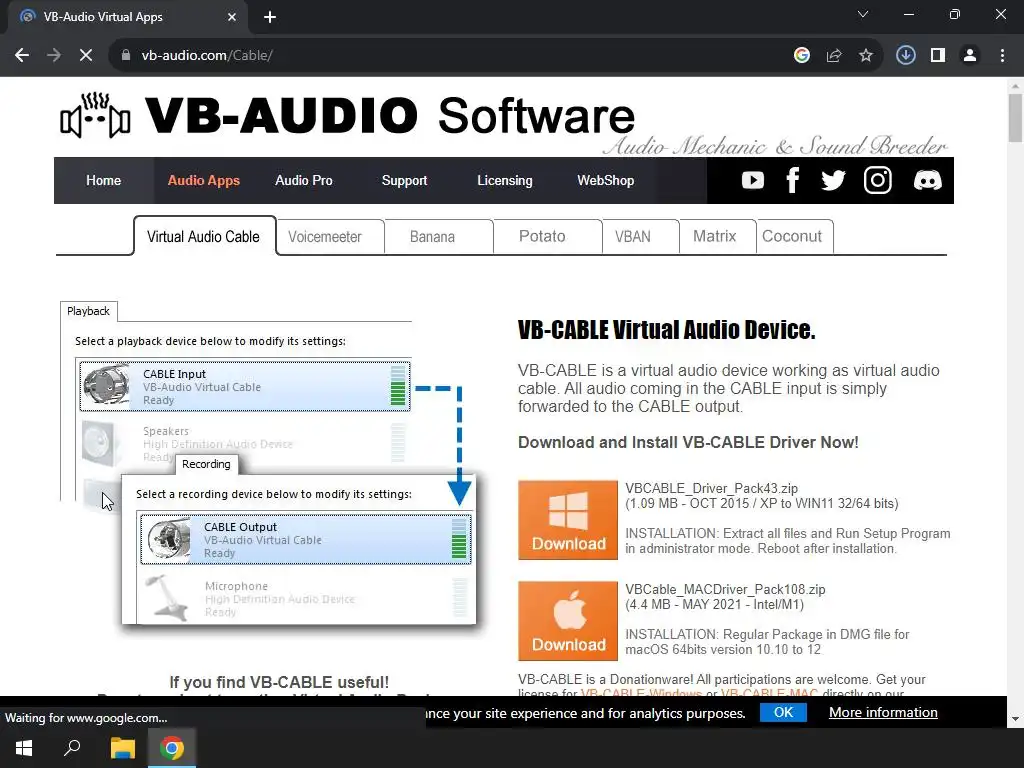Click the VB-AUDIO Software title banner
The width and height of the screenshot is (1024, 768).
click(x=390, y=115)
